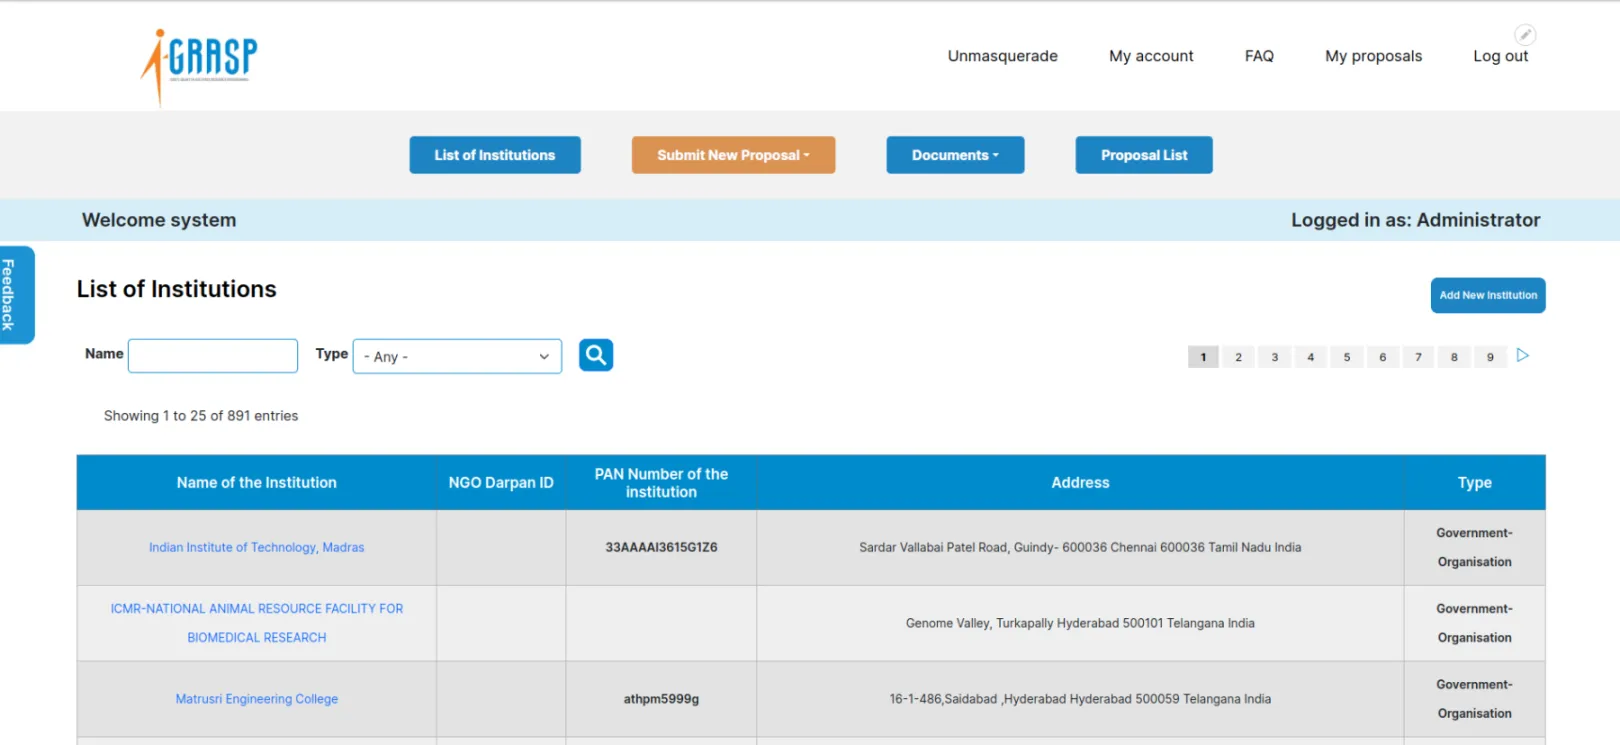Screen dimensions: 1620x745
Task: Select current page 1 in pagination
Action: [x=1203, y=357]
